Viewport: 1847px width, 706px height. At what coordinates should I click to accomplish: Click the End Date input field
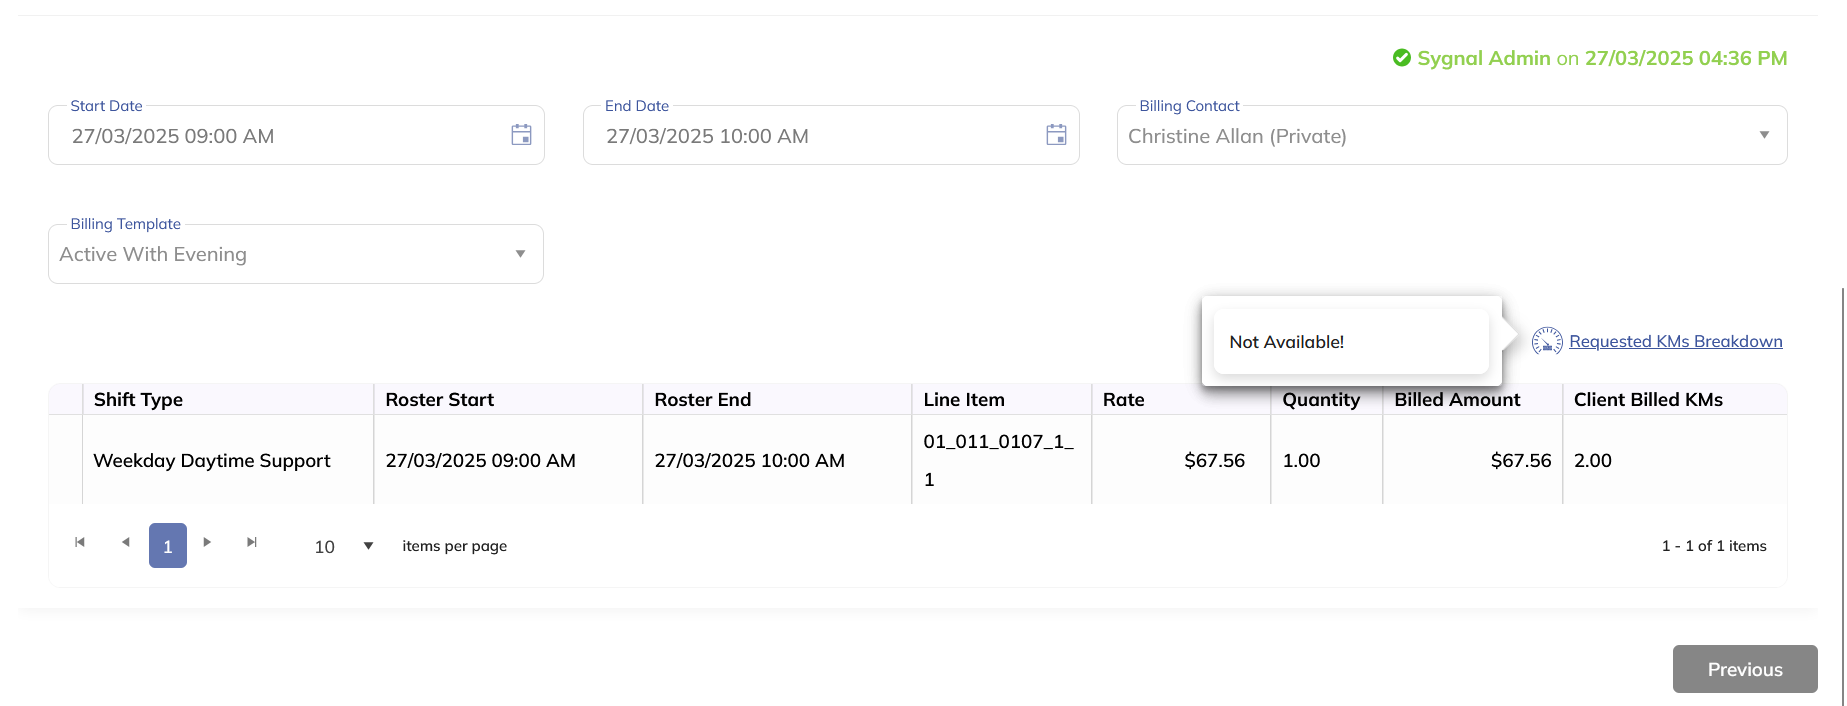(815, 136)
